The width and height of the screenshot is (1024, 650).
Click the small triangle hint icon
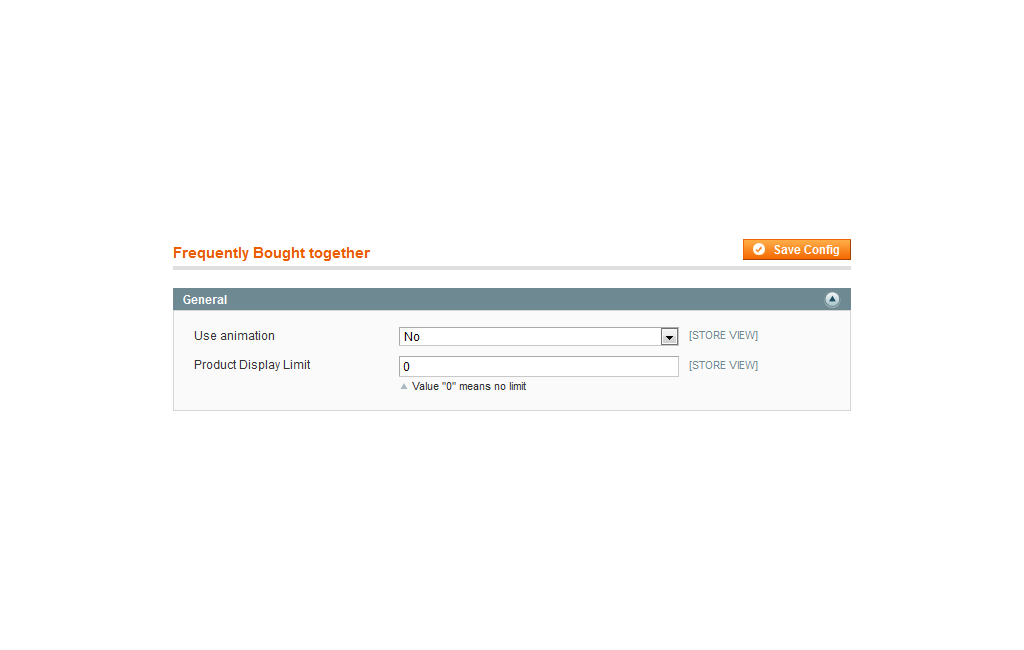pos(404,386)
